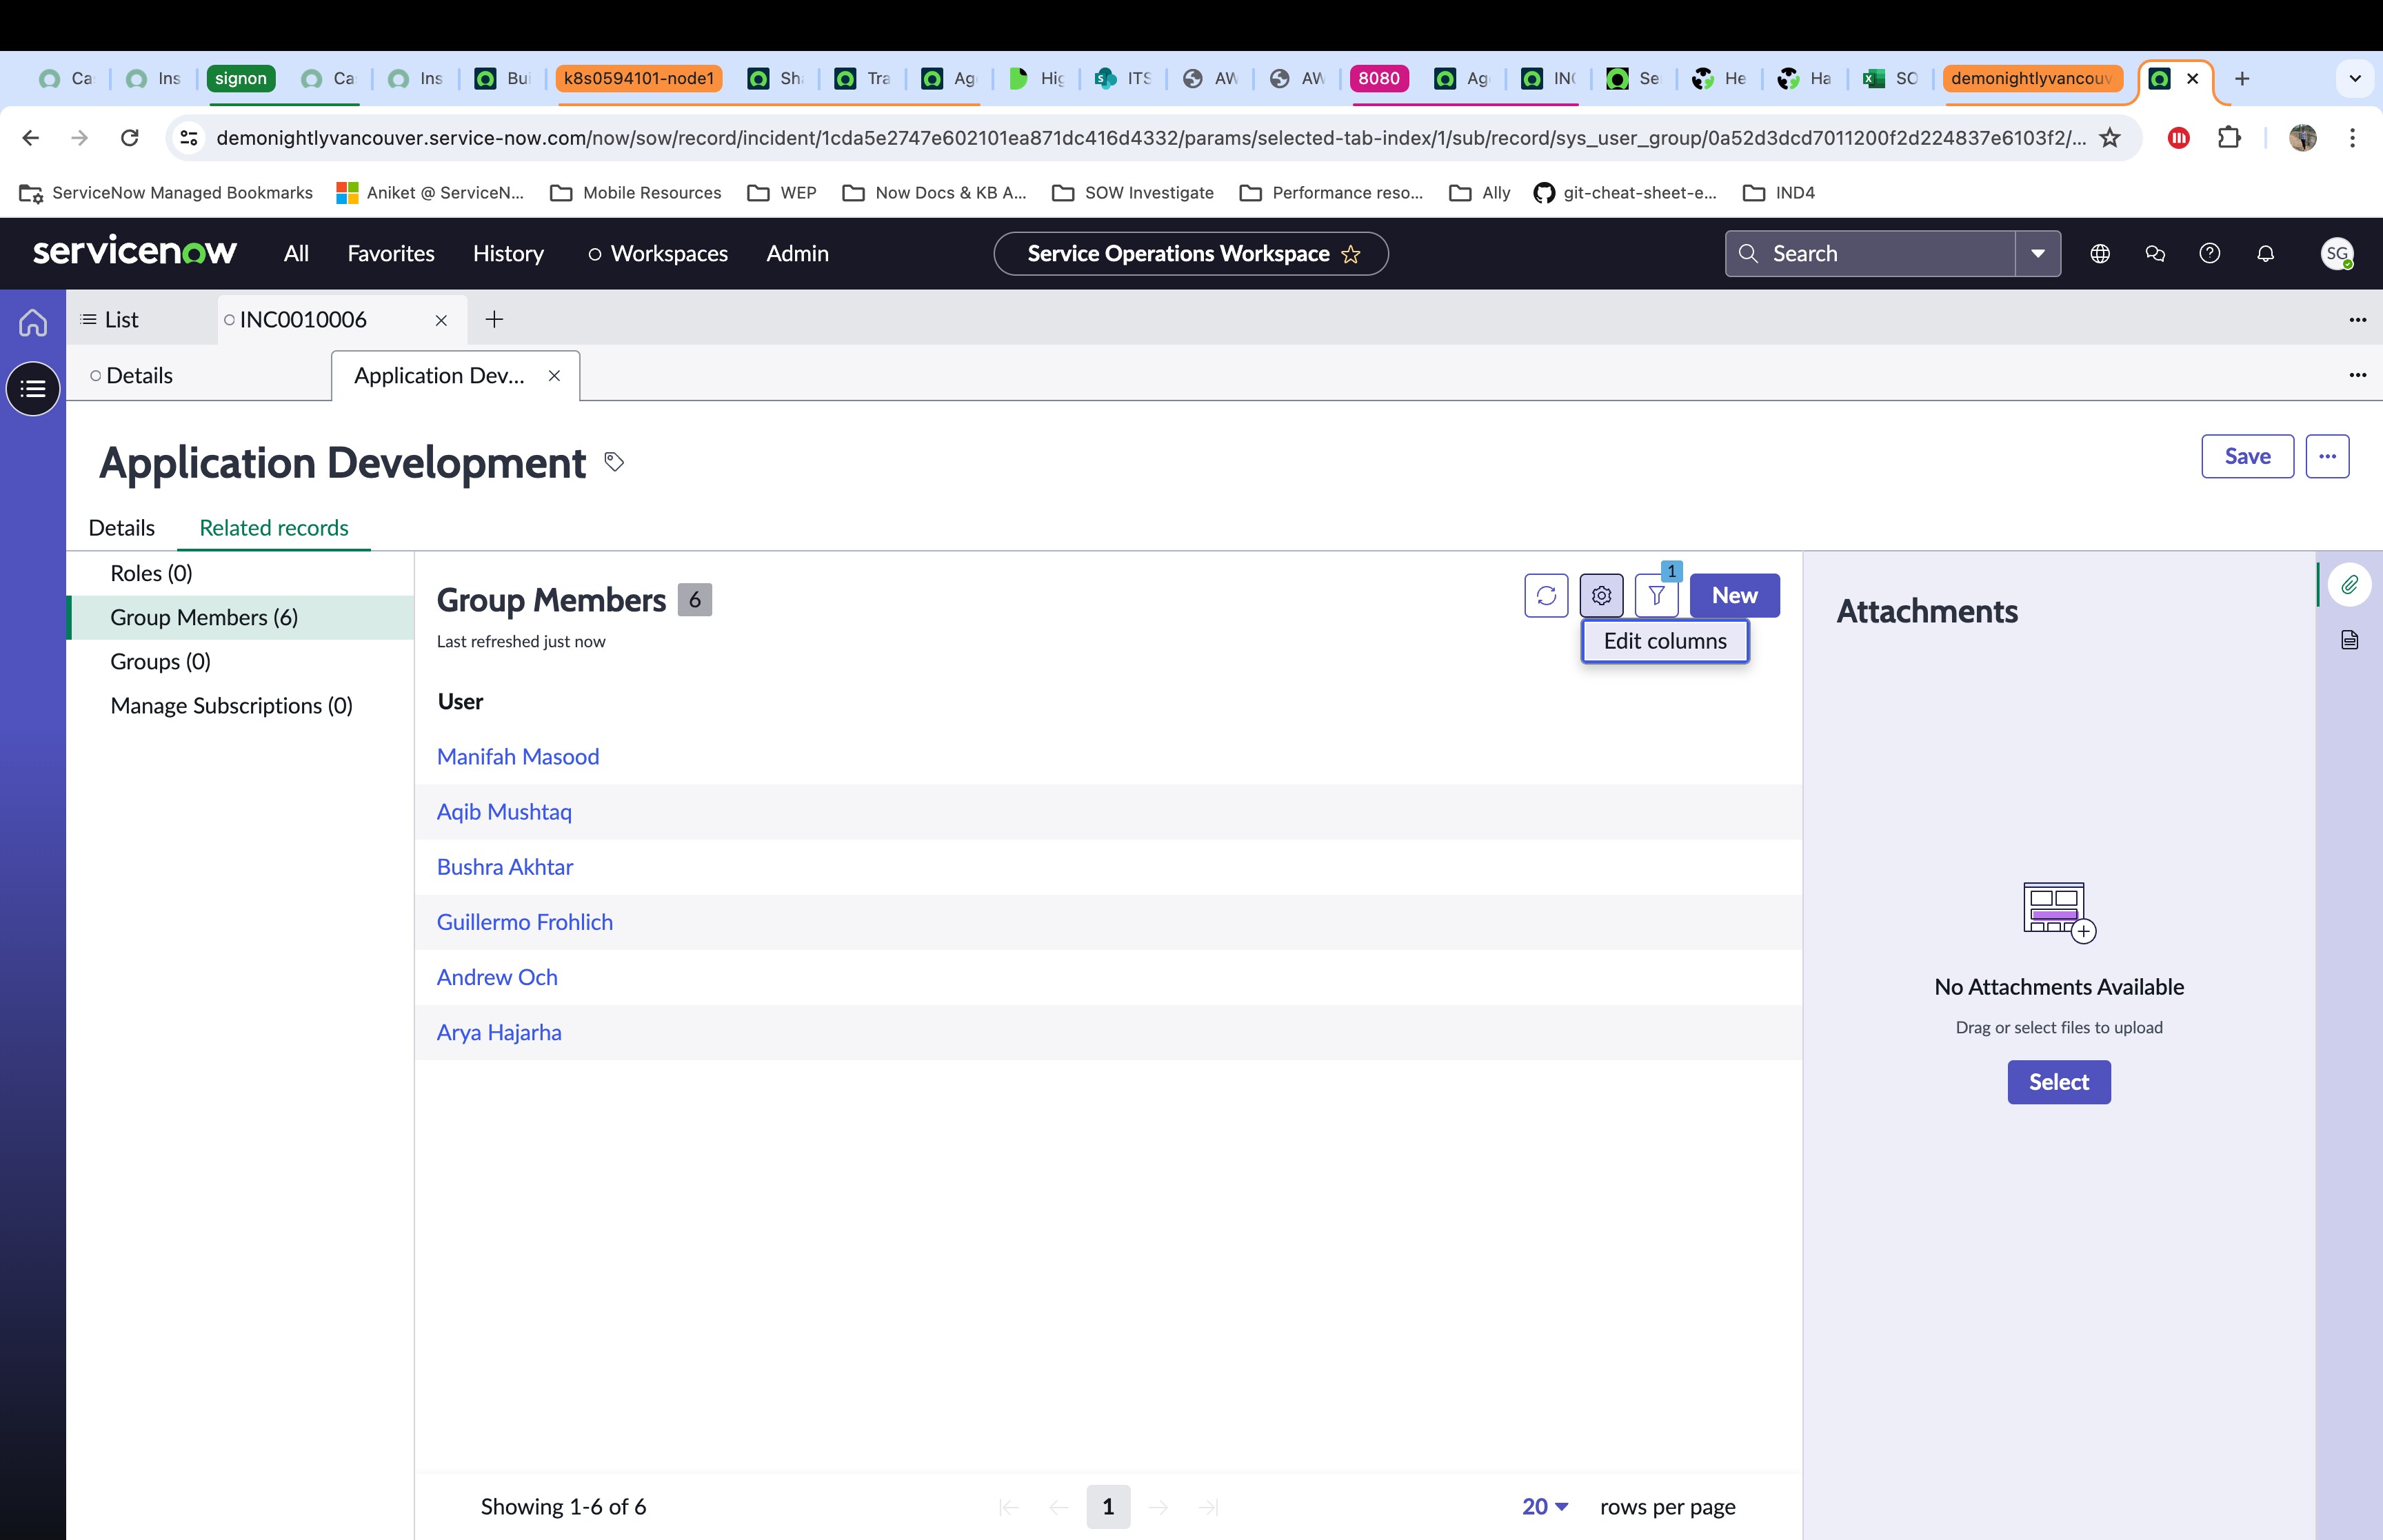Close the Application Dev... sub tab
The height and width of the screenshot is (1540, 2383).
554,376
